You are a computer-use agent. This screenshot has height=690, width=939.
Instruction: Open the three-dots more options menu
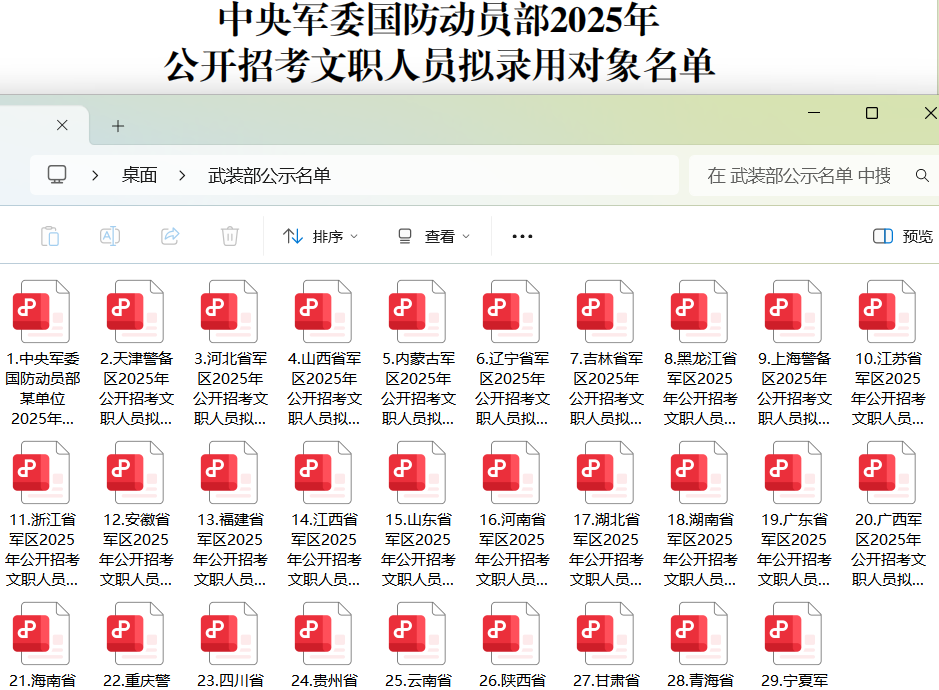pos(522,237)
